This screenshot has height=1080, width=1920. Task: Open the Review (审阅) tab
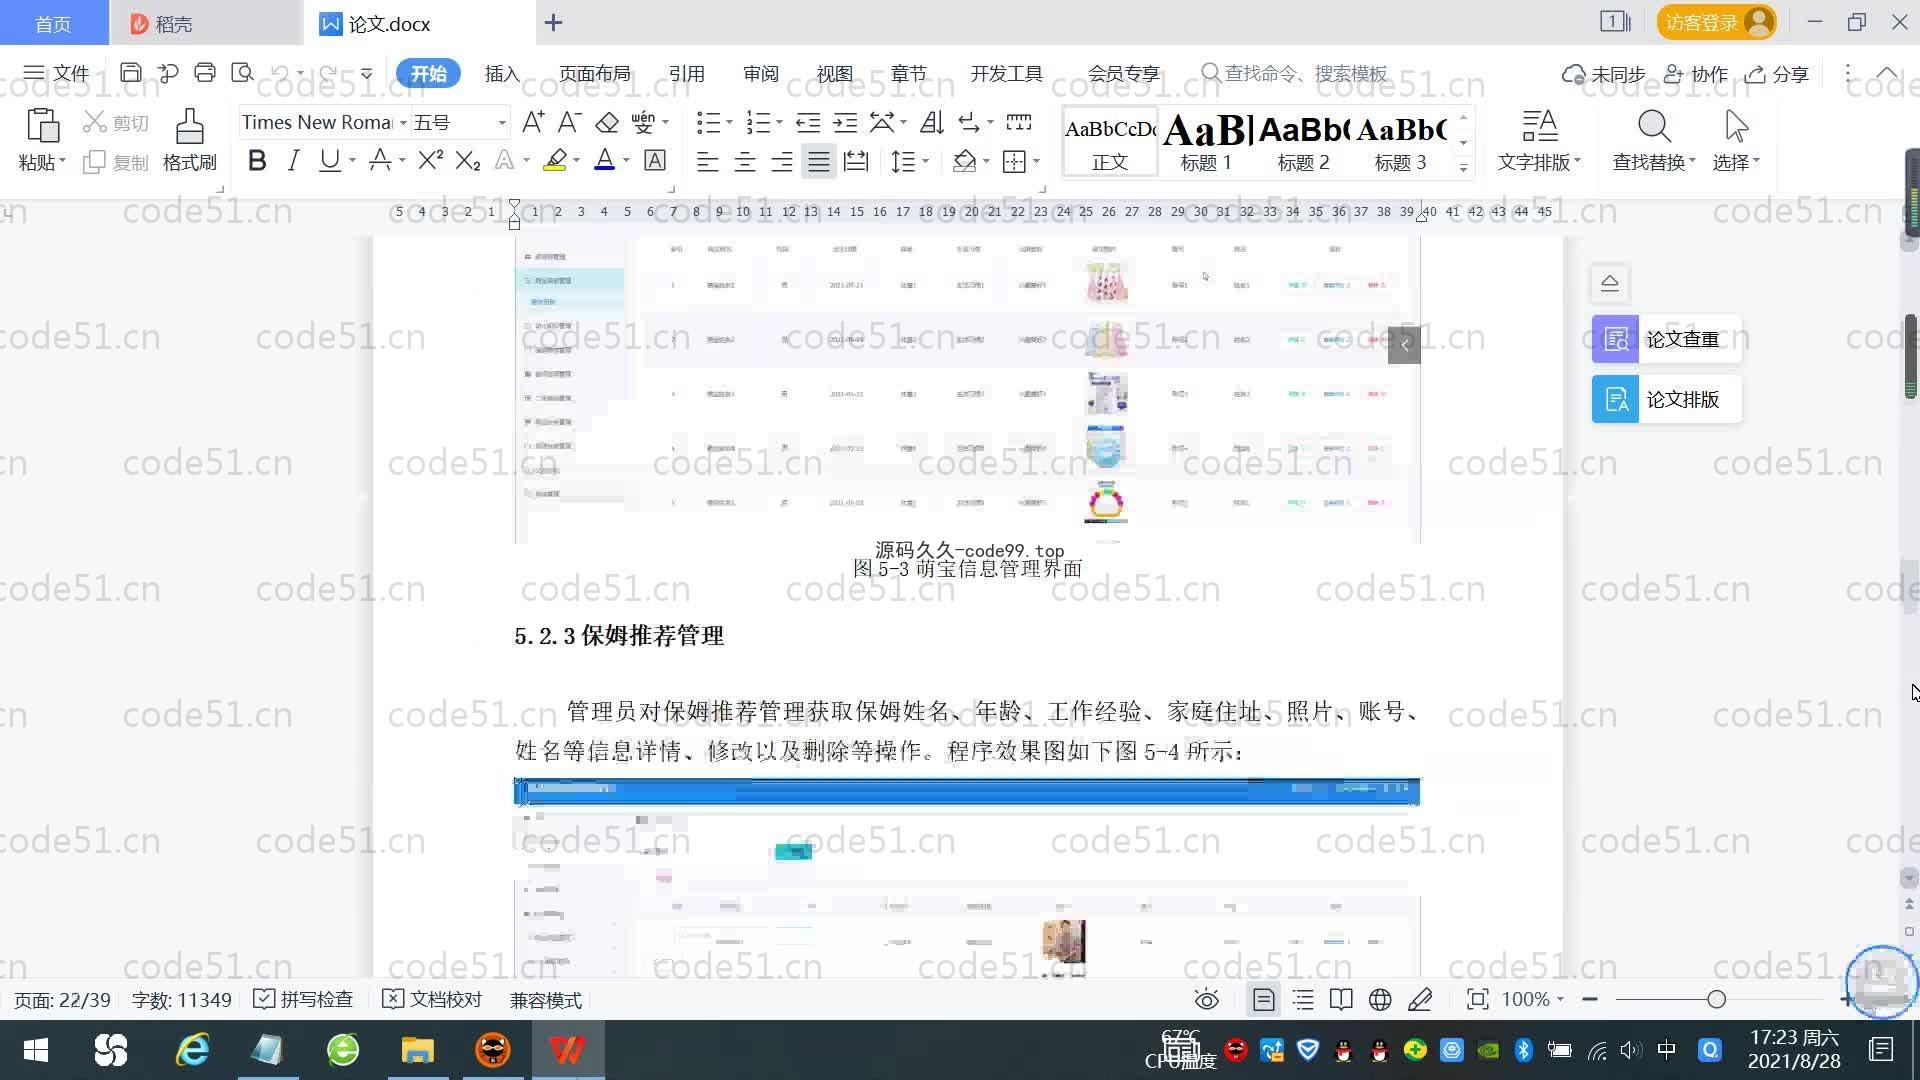pyautogui.click(x=760, y=74)
